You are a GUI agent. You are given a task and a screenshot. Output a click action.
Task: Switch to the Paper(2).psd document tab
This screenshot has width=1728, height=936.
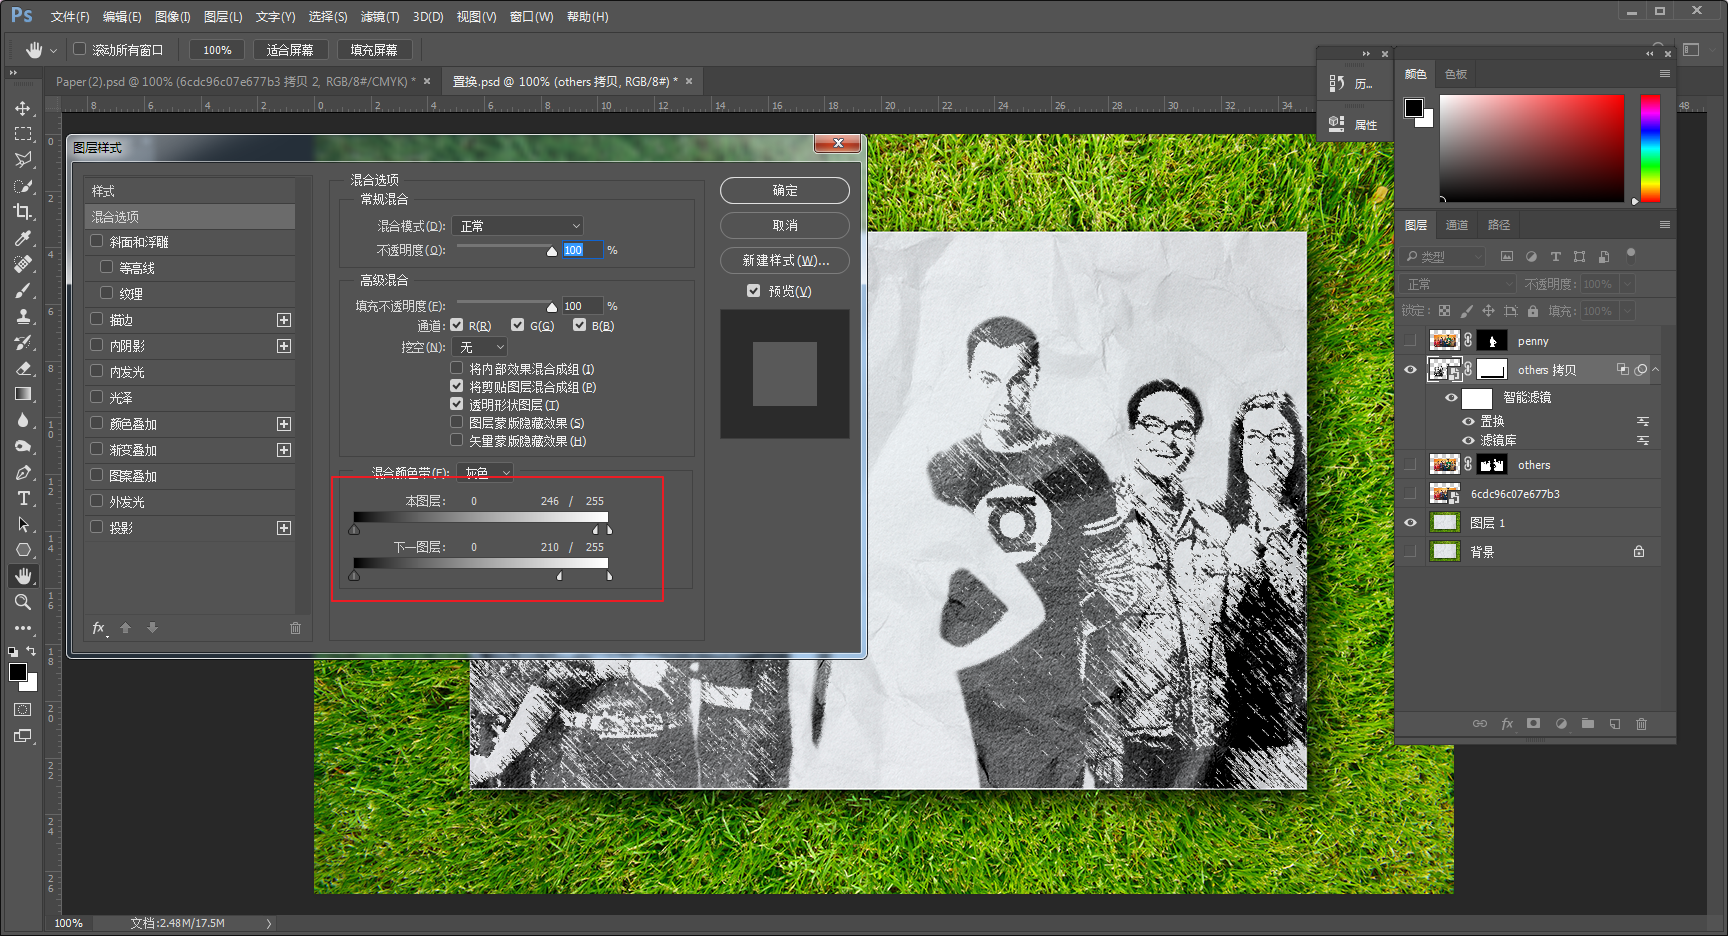(x=236, y=82)
